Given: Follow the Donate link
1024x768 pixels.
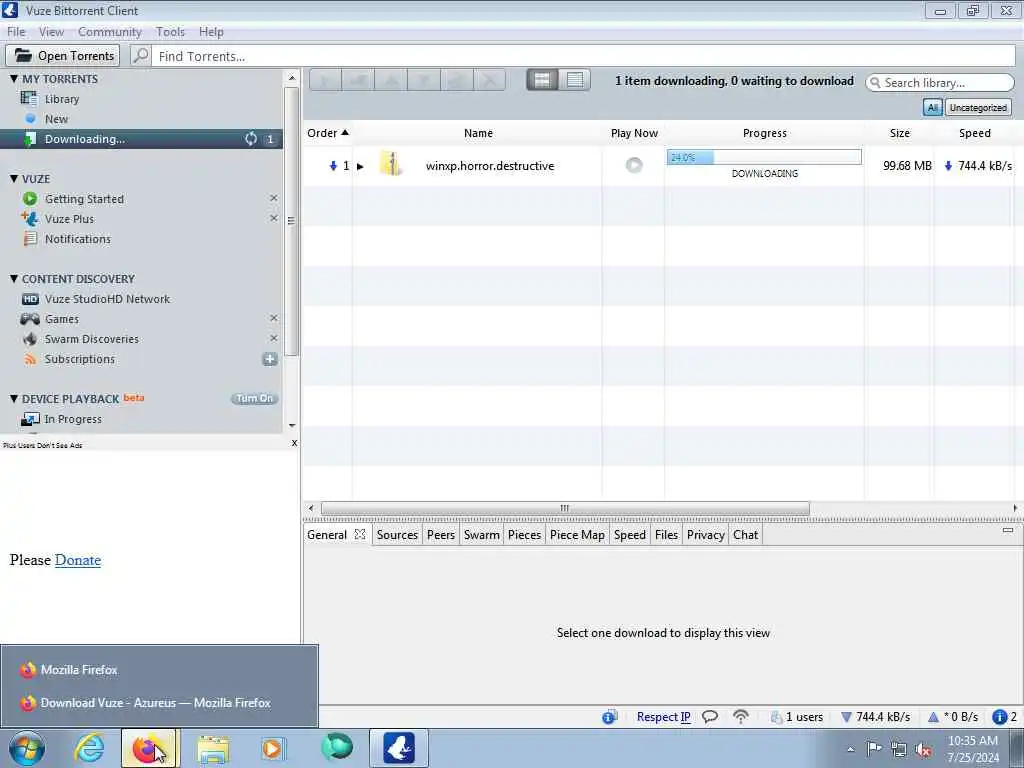Looking at the screenshot, I should point(78,560).
